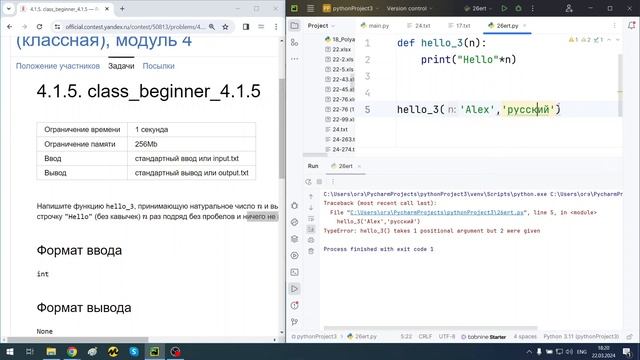Follow the 26ert.py file link in traceback

tap(437, 212)
